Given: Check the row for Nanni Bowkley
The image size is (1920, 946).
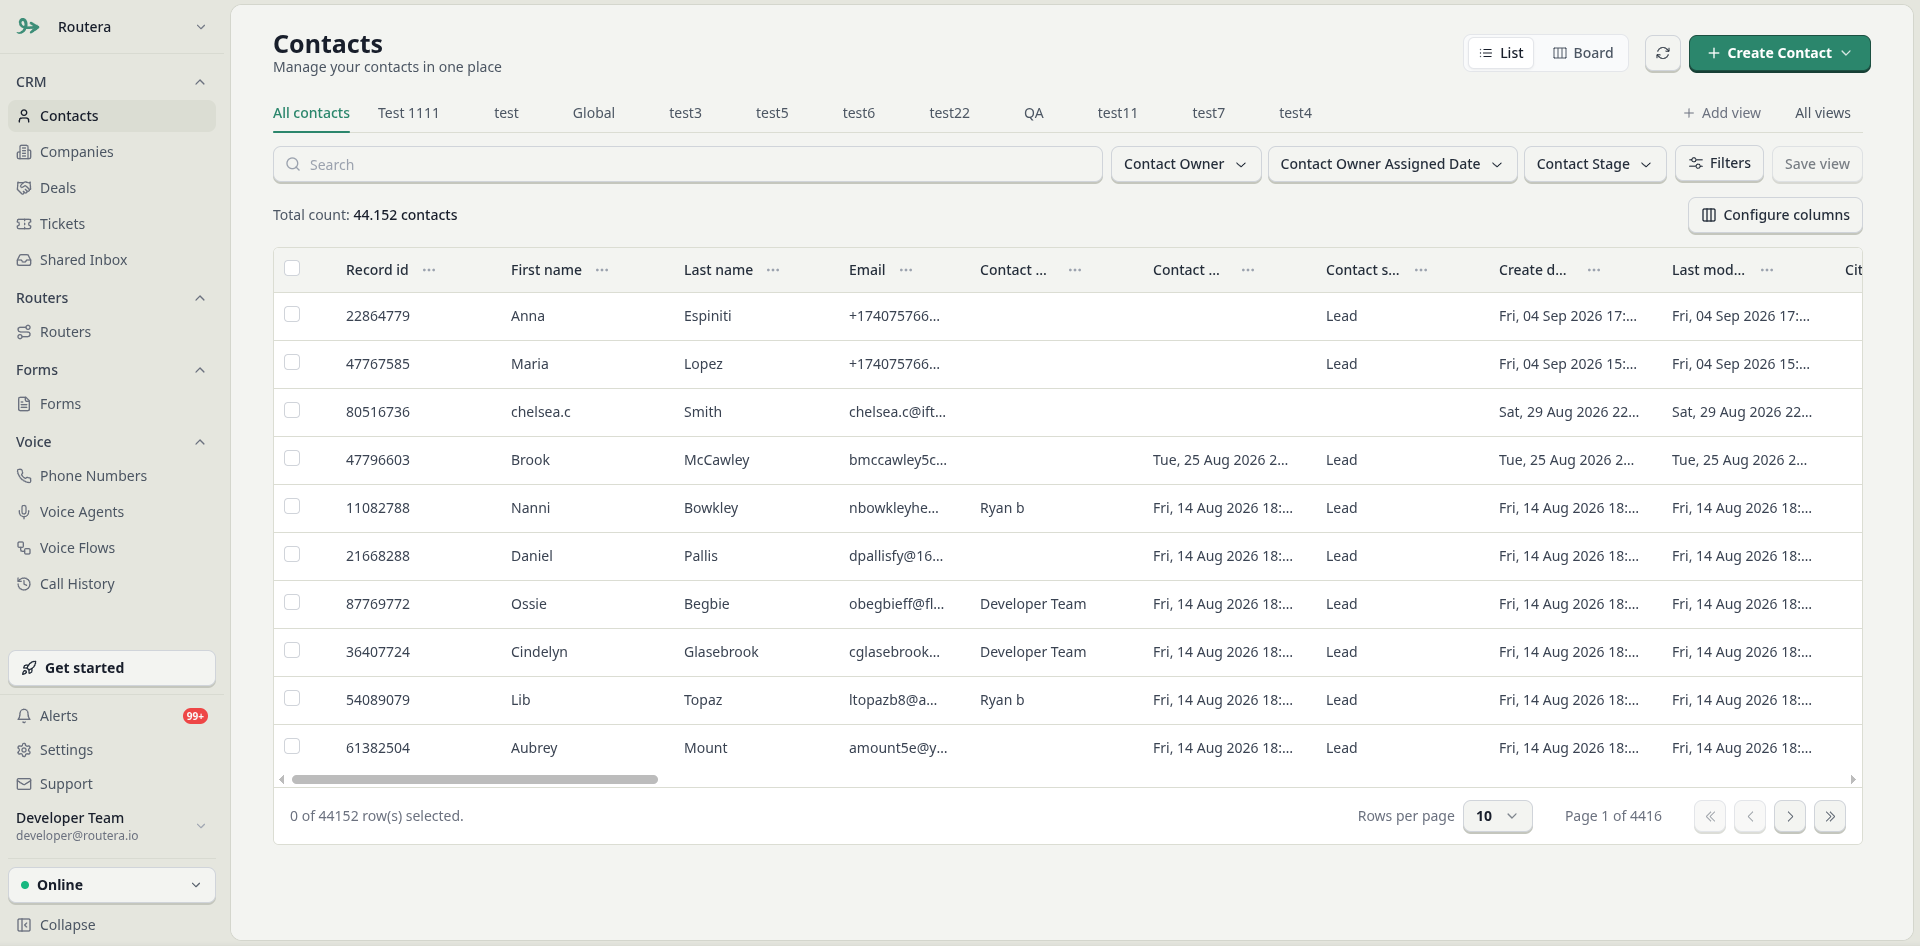Looking at the screenshot, I should 292,506.
